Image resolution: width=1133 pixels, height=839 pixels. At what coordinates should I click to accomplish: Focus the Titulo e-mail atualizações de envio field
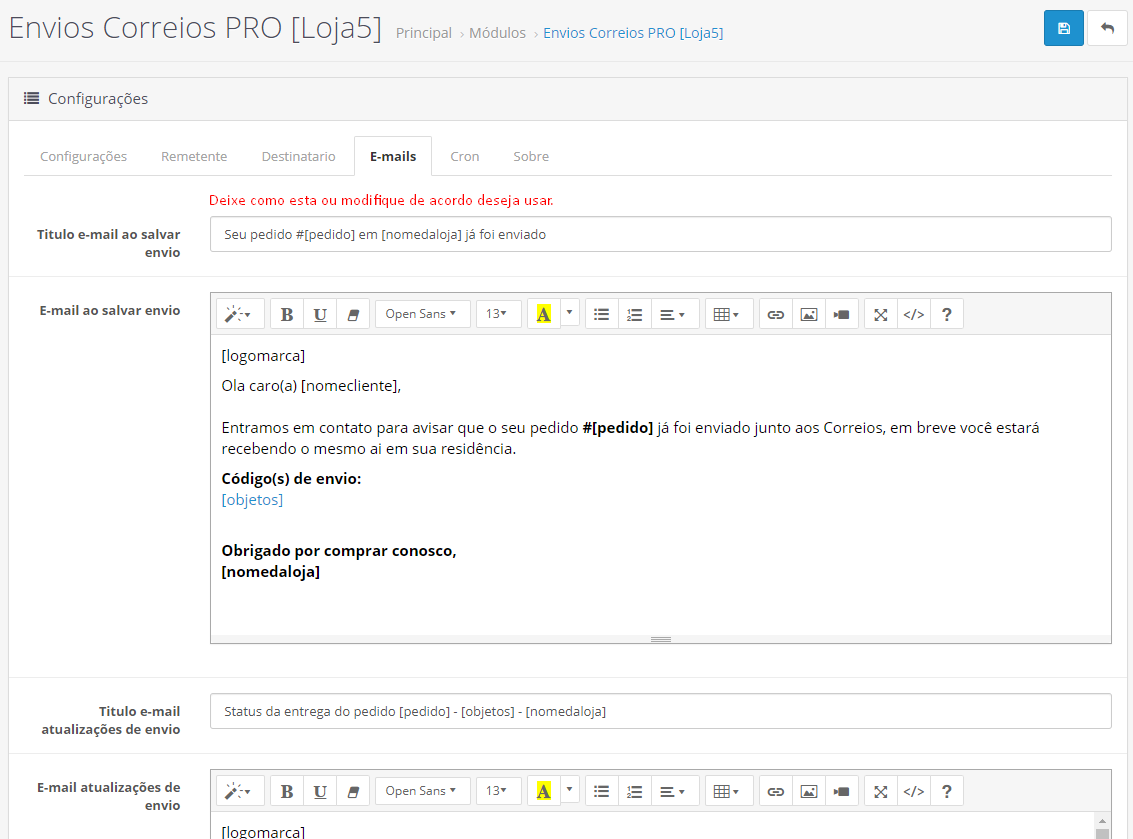pos(660,711)
